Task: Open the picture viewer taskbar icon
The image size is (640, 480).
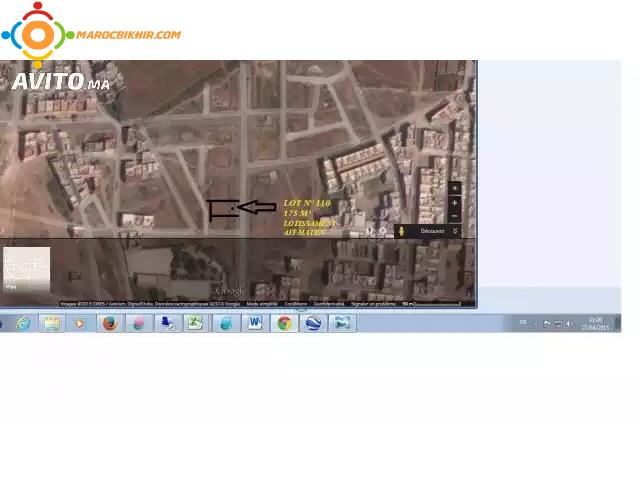Action: click(x=342, y=324)
